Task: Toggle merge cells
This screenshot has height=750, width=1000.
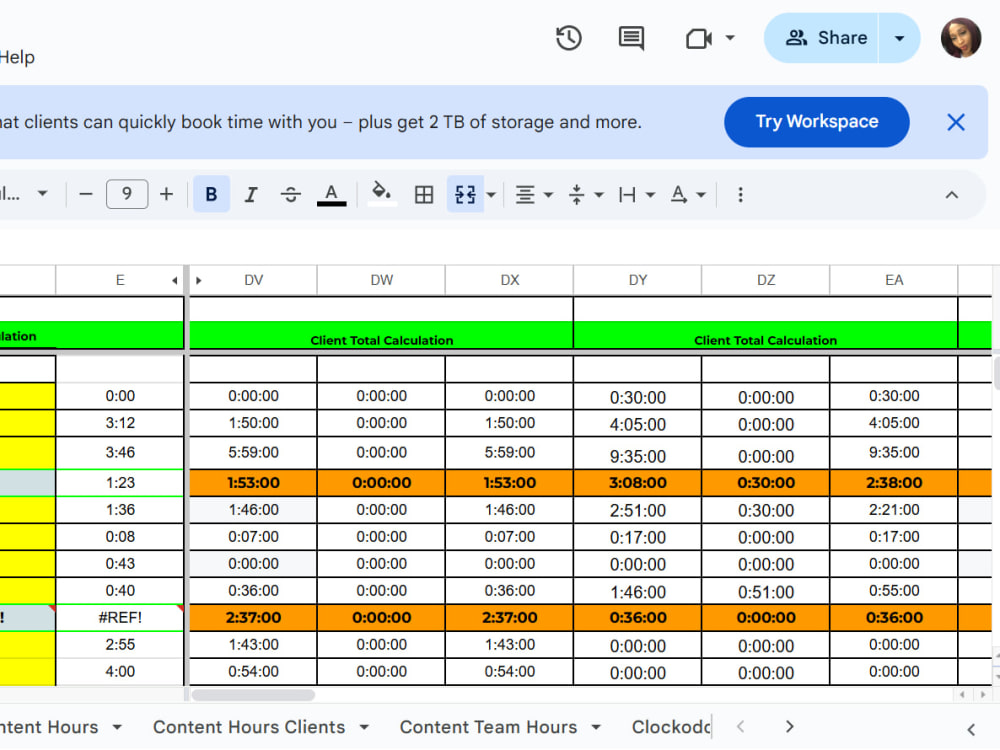Action: pos(465,195)
